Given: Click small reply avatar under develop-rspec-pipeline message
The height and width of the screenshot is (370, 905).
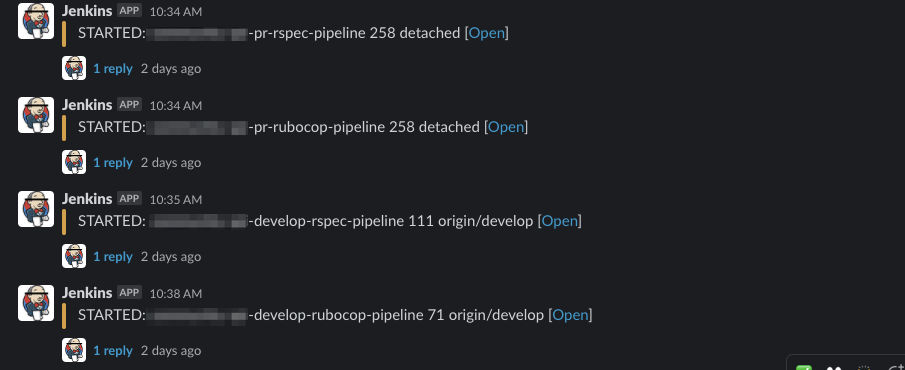Looking at the screenshot, I should click(74, 256).
